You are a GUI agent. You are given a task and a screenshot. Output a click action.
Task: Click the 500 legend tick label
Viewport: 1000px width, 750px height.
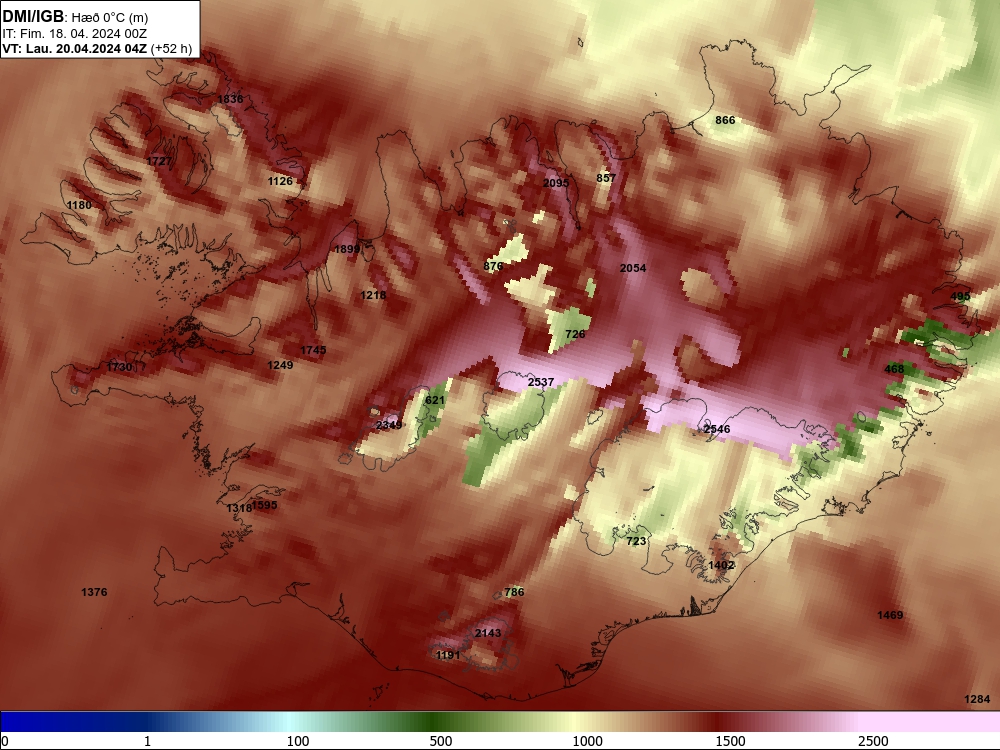pyautogui.click(x=441, y=741)
